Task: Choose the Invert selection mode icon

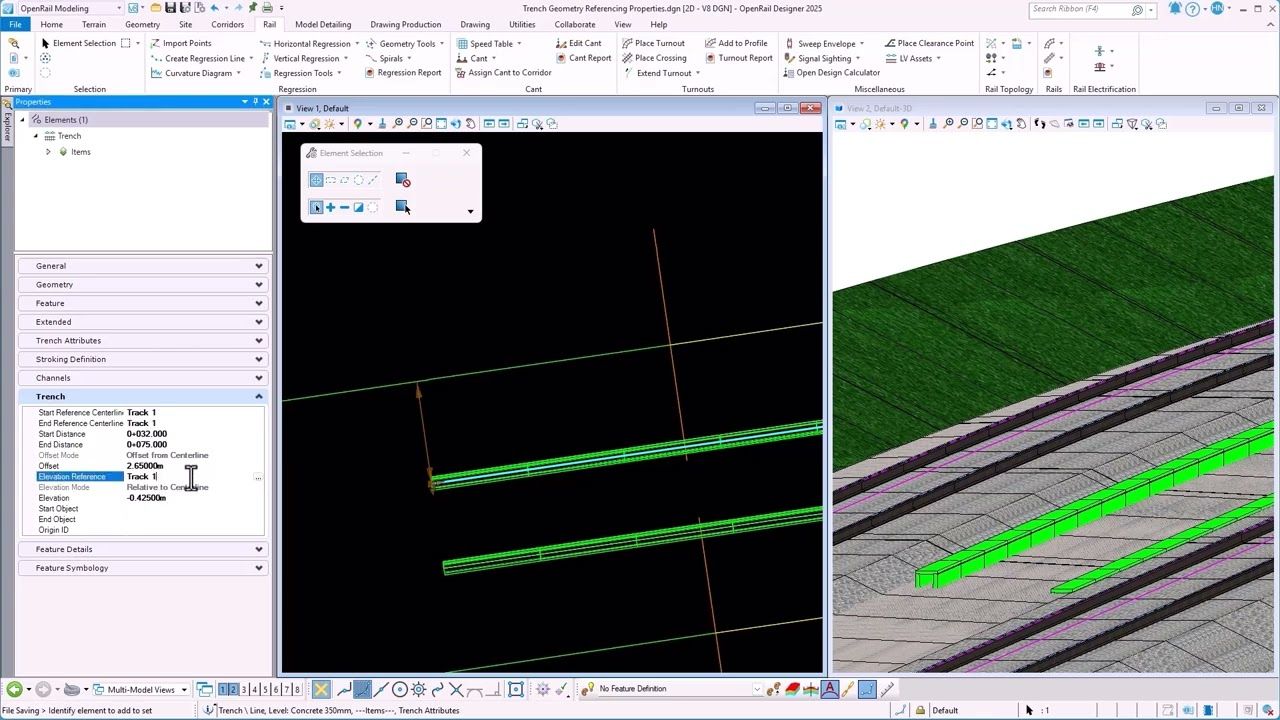Action: tap(358, 207)
